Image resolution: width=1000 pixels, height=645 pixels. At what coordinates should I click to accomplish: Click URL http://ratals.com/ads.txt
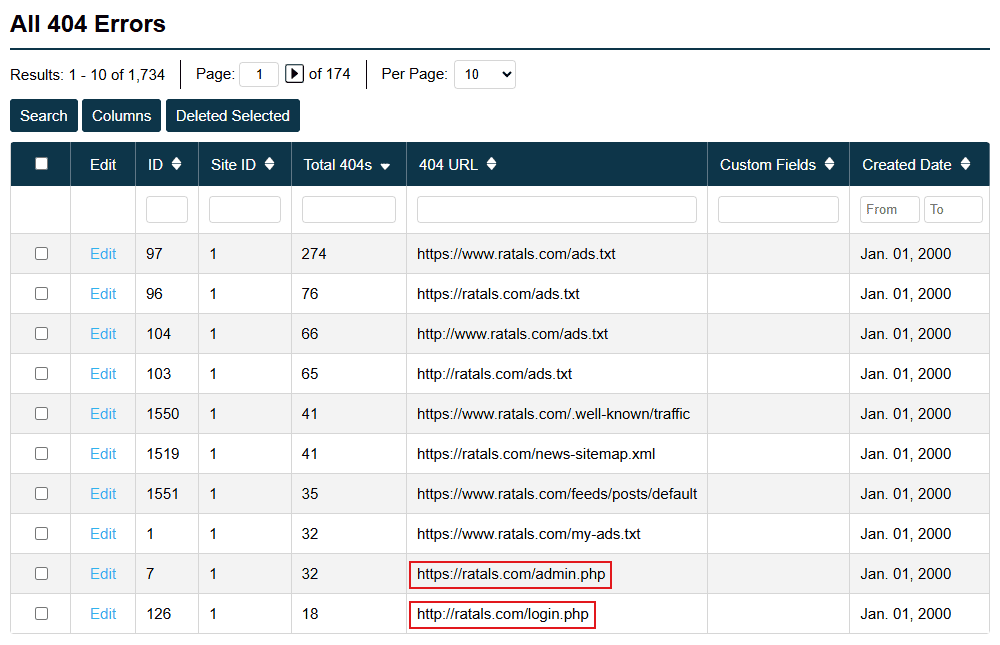click(494, 374)
